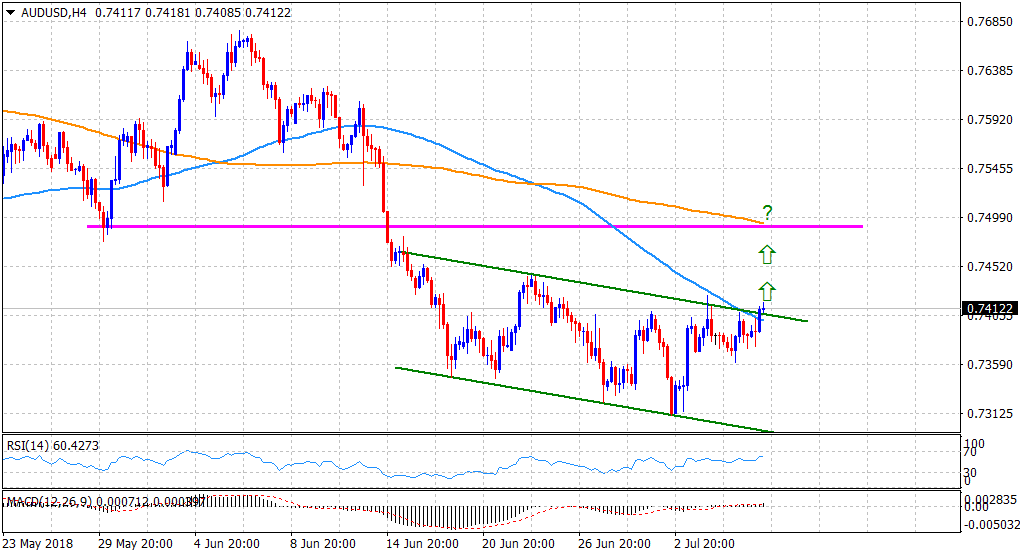
Task: Click the dropdown triangle beside AUDUSD,H4
Action: coord(11,10)
